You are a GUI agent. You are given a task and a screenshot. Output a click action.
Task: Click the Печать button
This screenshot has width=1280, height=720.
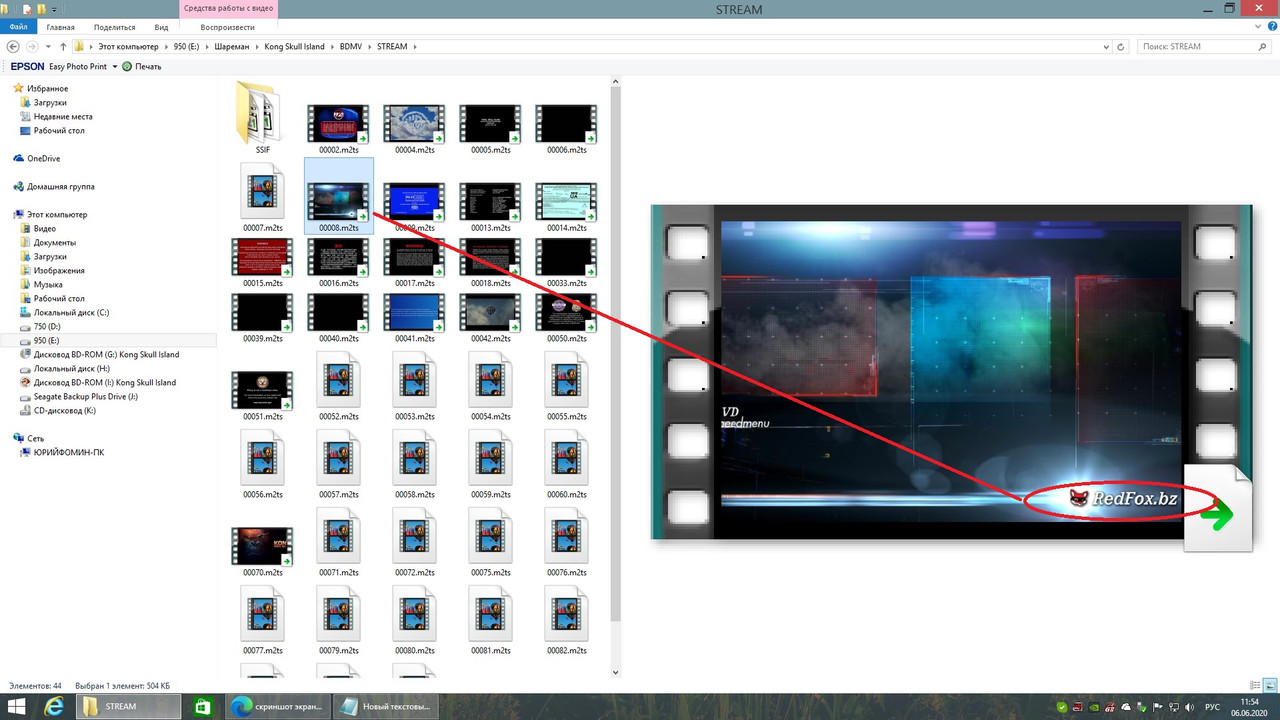click(x=141, y=66)
